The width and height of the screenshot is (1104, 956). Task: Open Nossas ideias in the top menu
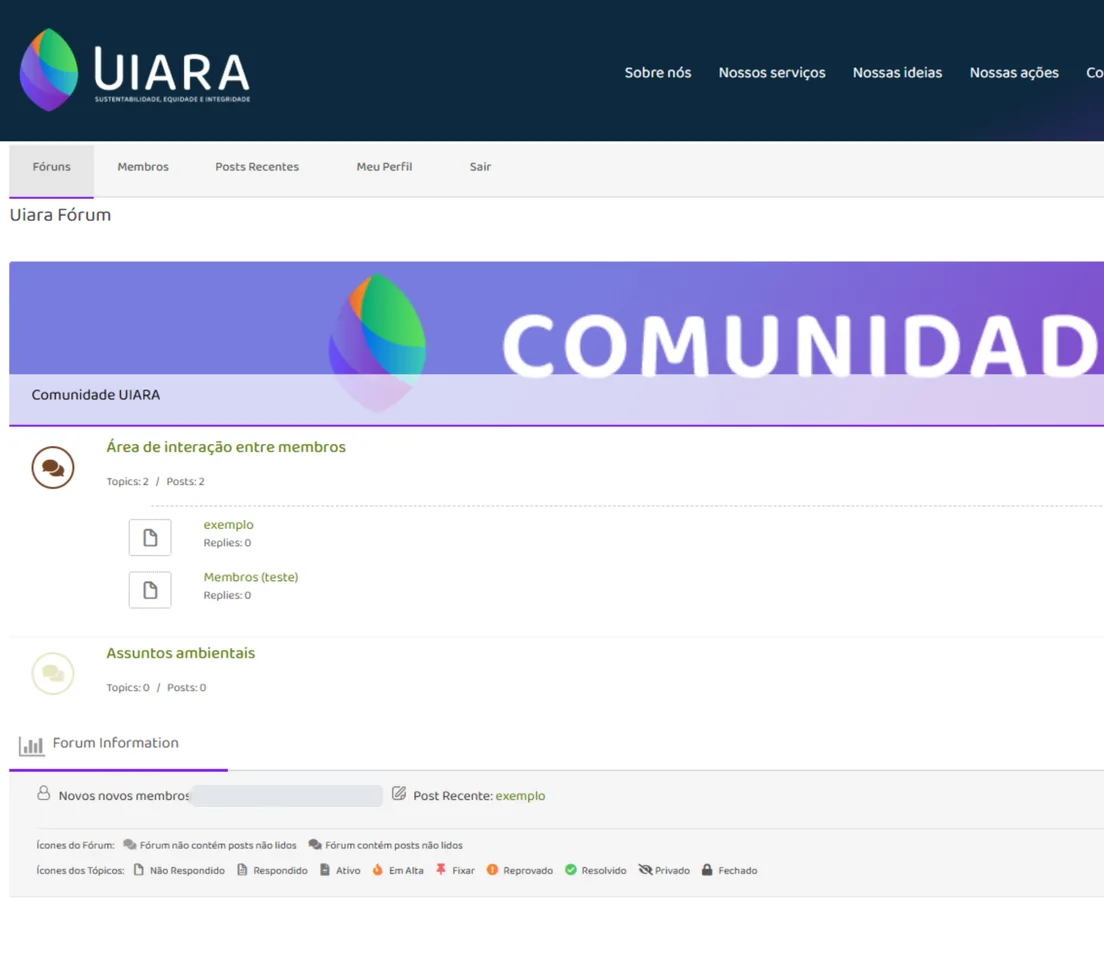tap(897, 73)
